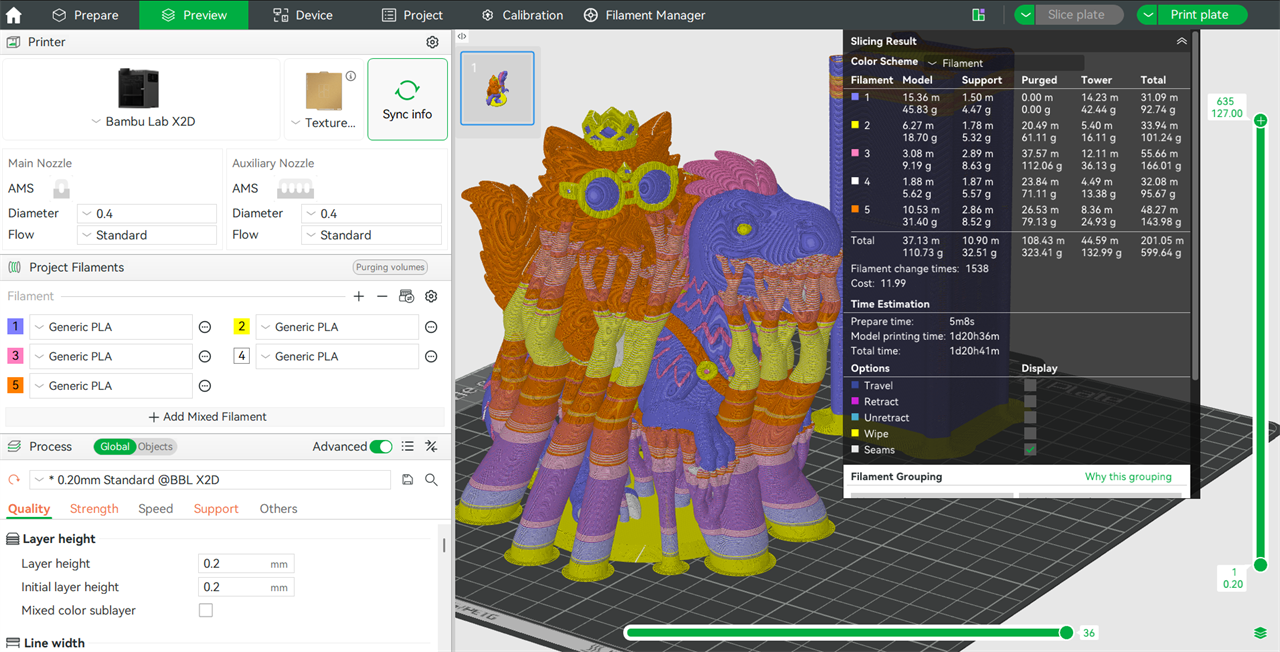Edit filament 5 preset options icon

205,386
